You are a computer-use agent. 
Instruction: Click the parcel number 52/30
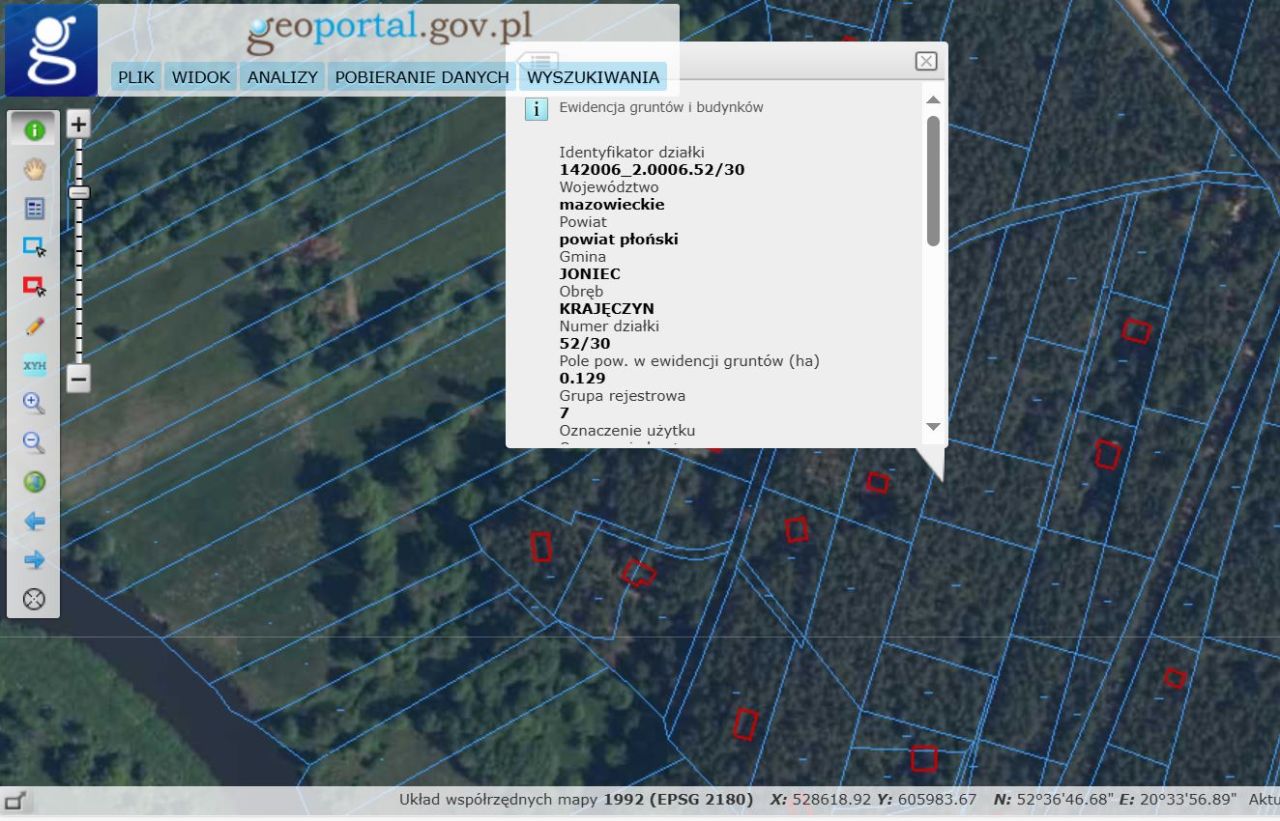pos(585,344)
